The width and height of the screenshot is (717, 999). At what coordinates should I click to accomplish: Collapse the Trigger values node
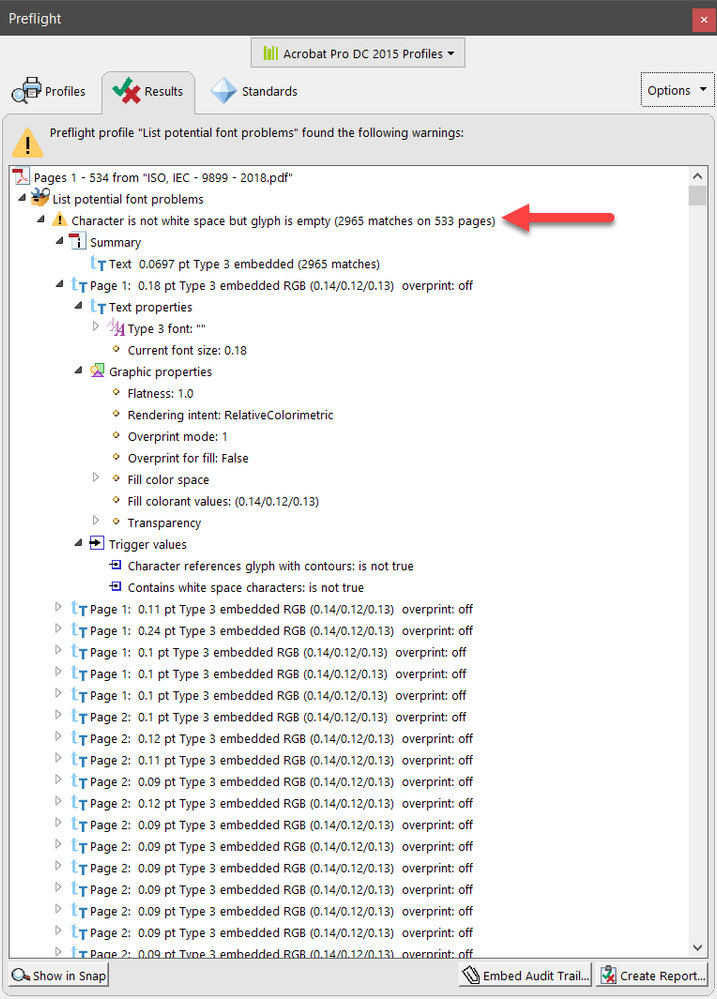point(78,543)
